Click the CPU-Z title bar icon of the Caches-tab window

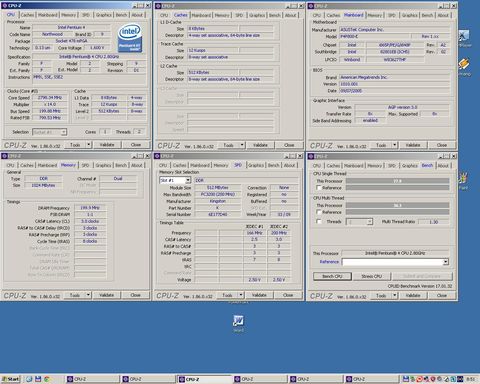pos(158,6)
